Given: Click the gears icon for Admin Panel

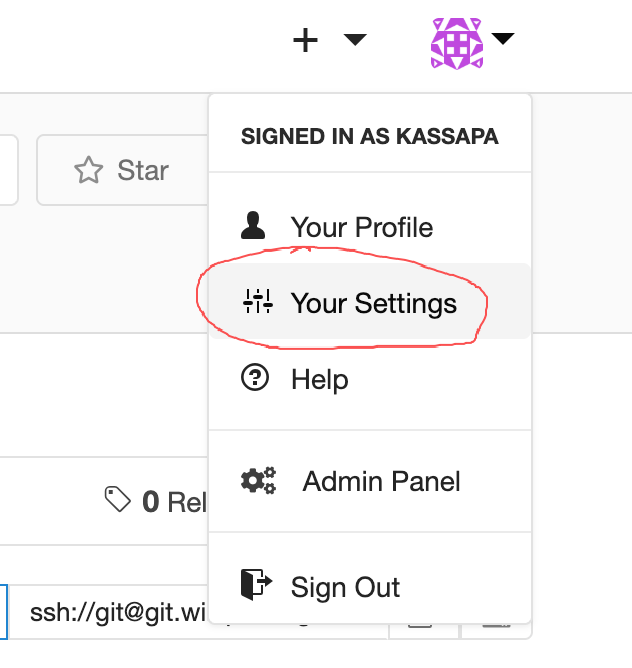Looking at the screenshot, I should pos(258,481).
